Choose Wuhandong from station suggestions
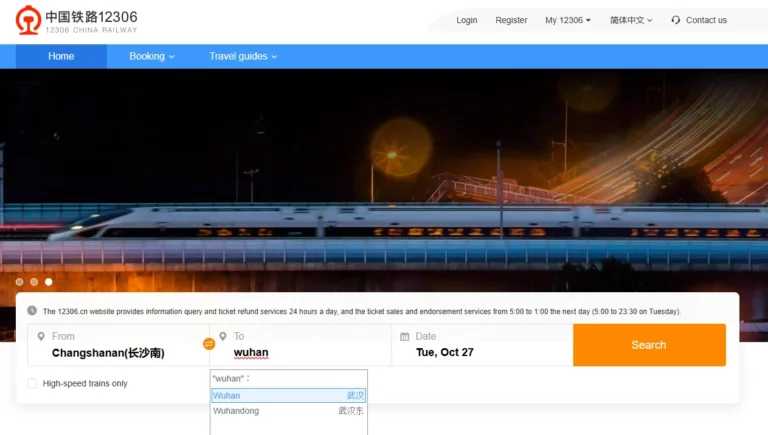 click(288, 411)
